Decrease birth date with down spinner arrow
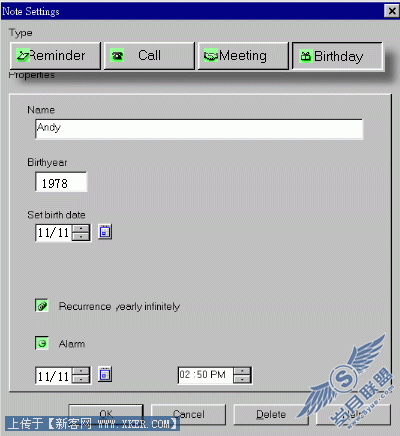This screenshot has height=436, width=400. (x=81, y=237)
